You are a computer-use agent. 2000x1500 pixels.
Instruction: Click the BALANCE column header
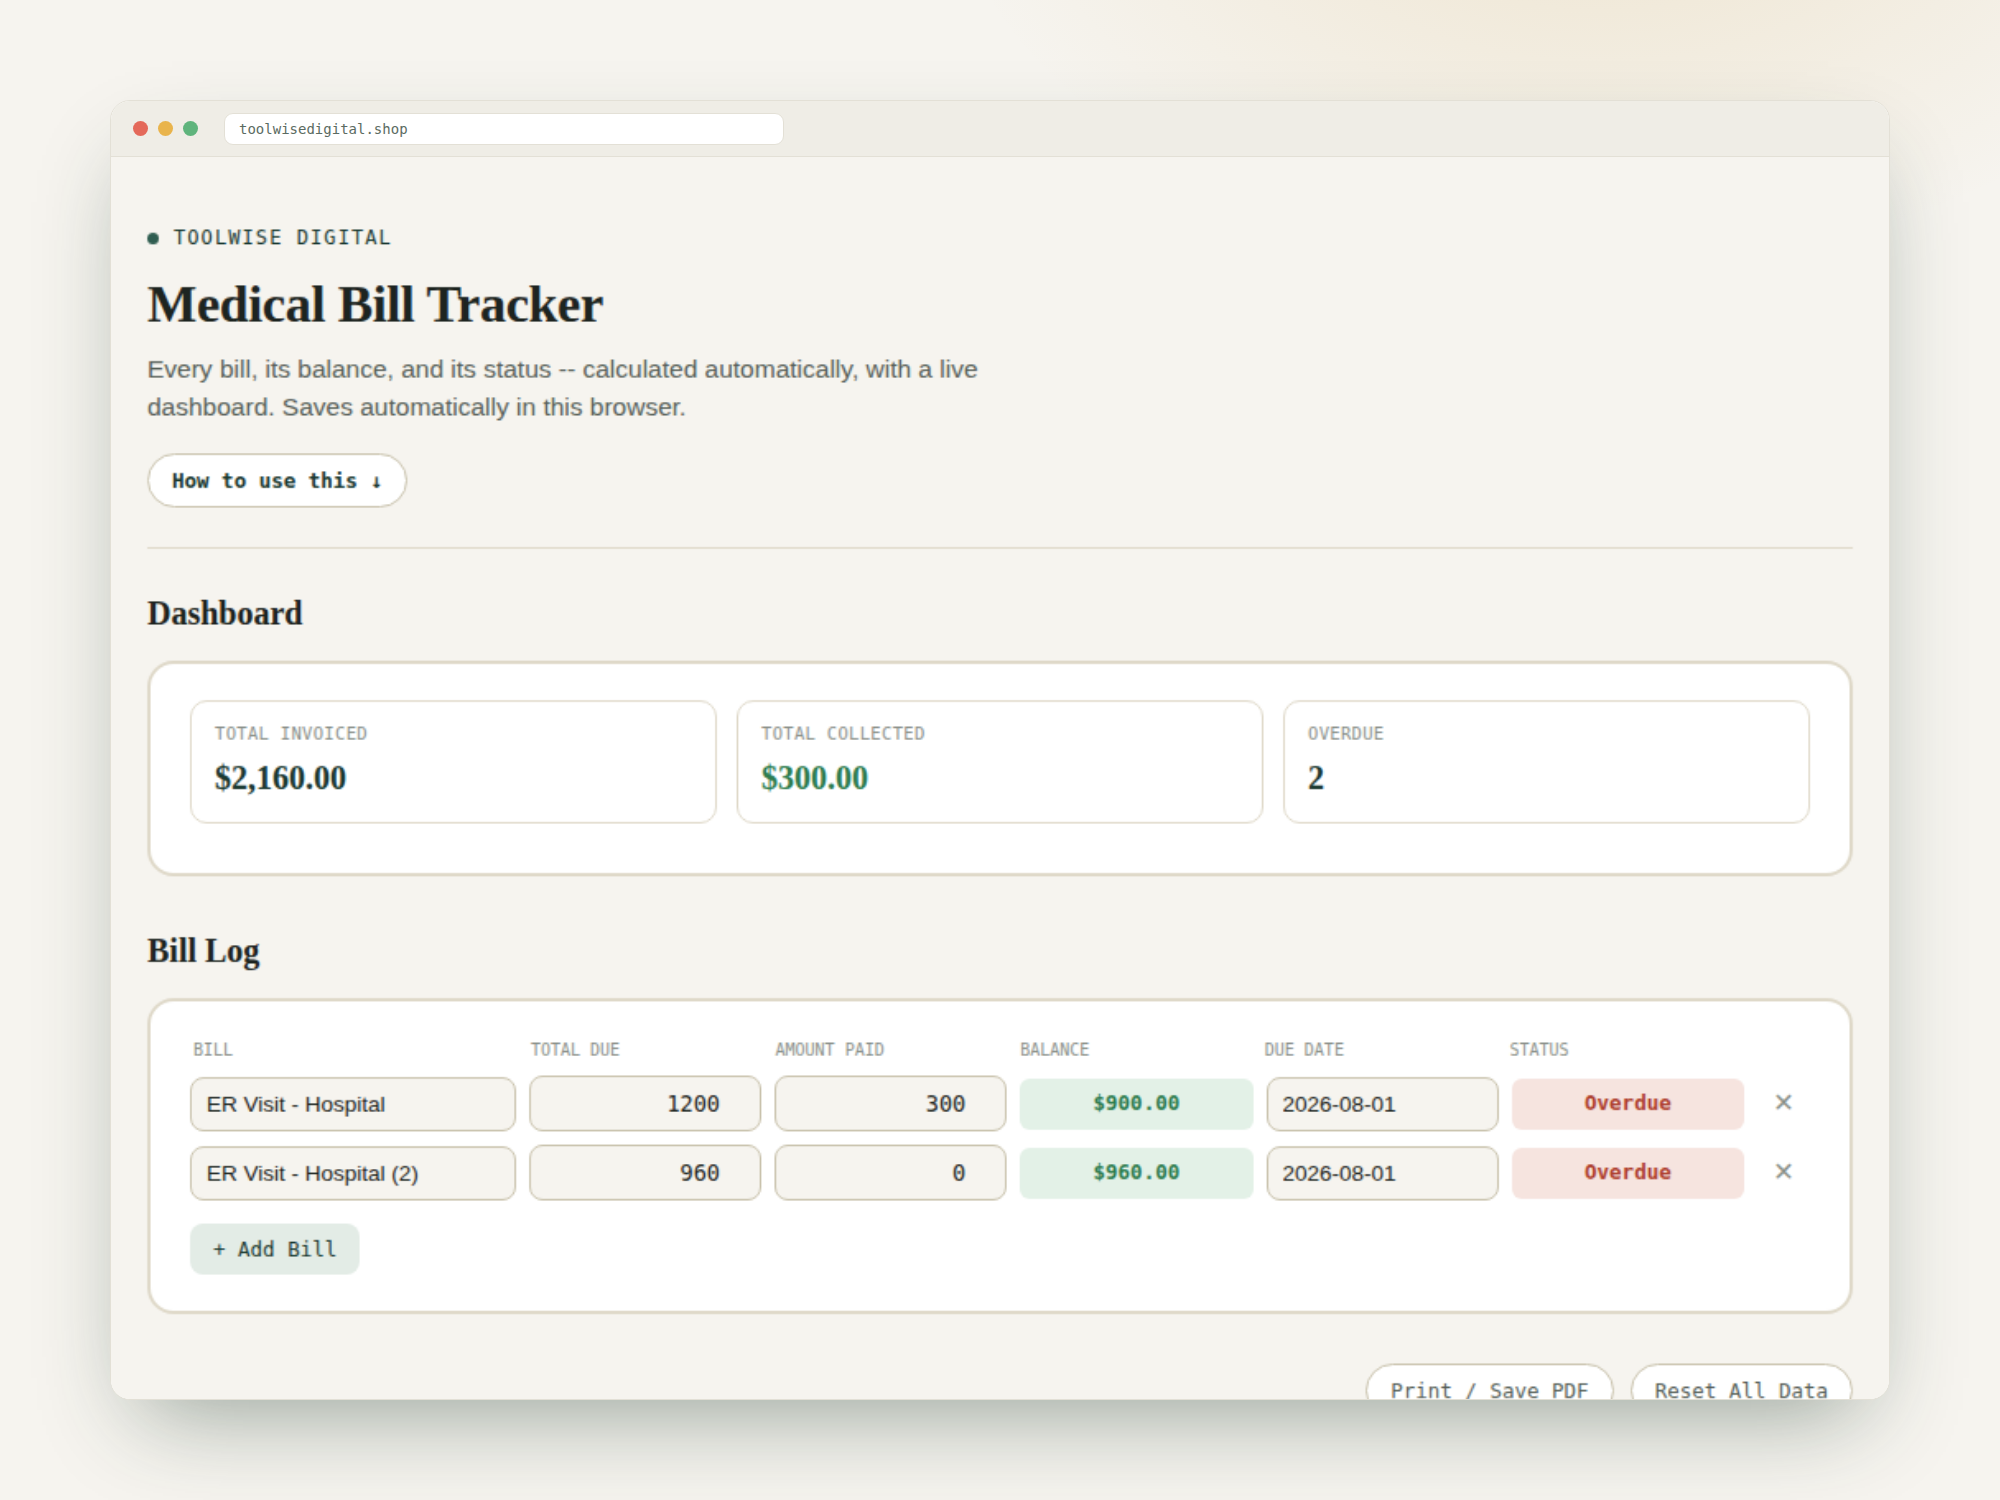(x=1054, y=1049)
